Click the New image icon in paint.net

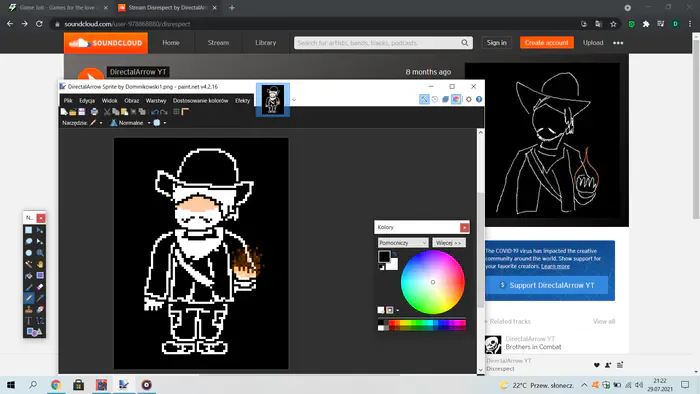[64, 112]
